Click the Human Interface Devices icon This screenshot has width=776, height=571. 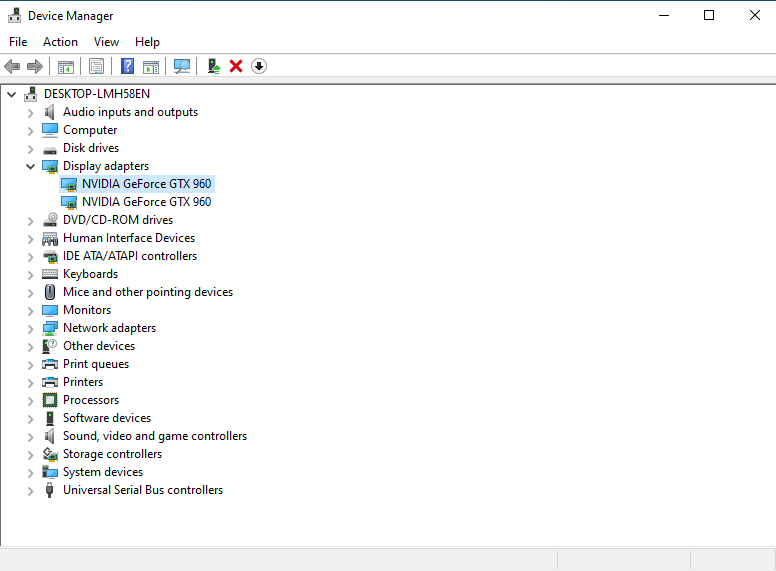[50, 238]
